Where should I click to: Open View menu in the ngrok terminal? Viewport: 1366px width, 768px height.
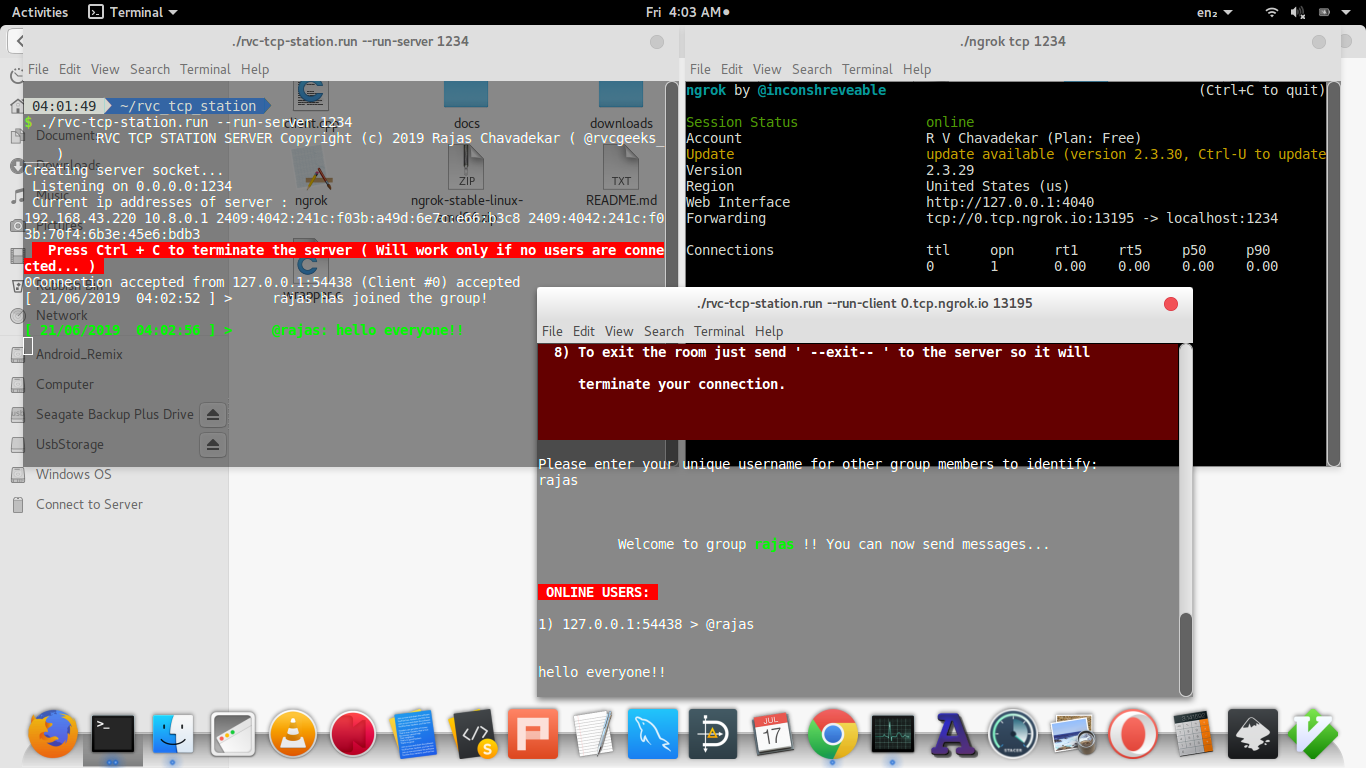[x=767, y=69]
